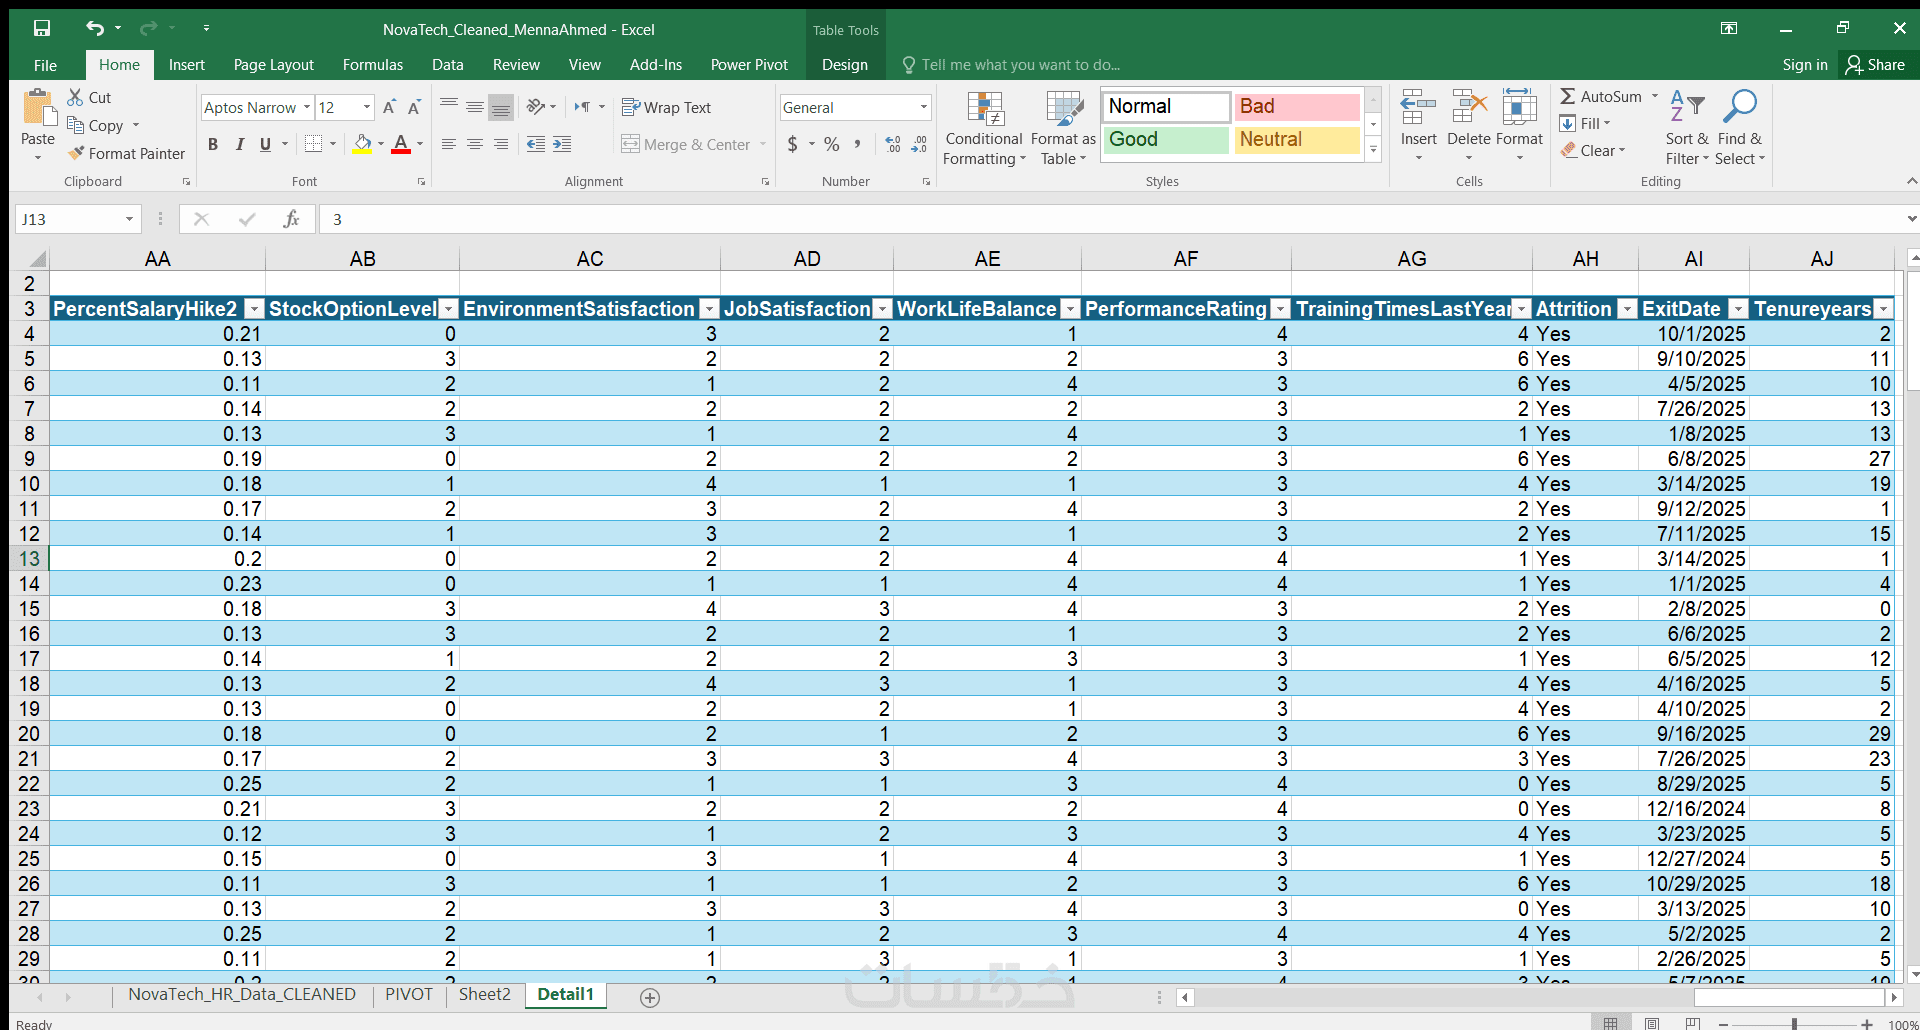Open the ExitDate column filter dropdown
The width and height of the screenshot is (1920, 1030).
(1738, 309)
